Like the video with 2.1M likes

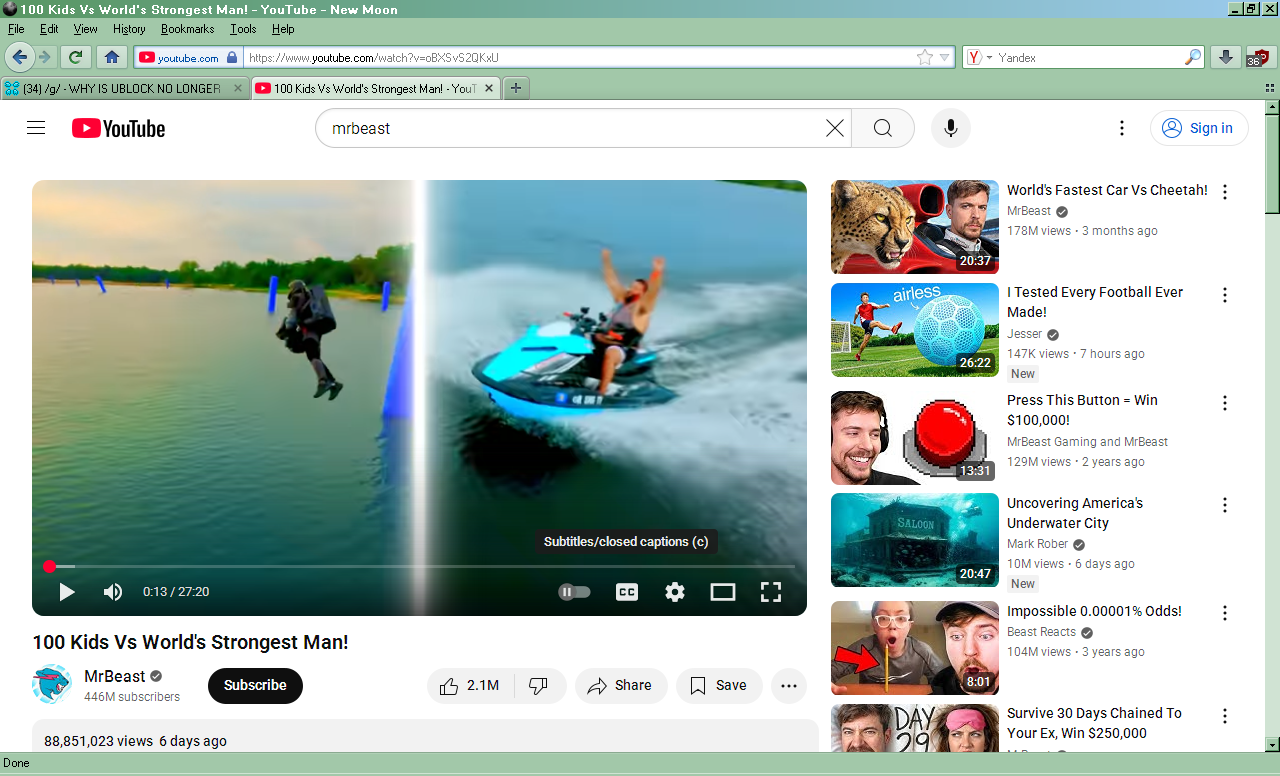[x=471, y=685]
